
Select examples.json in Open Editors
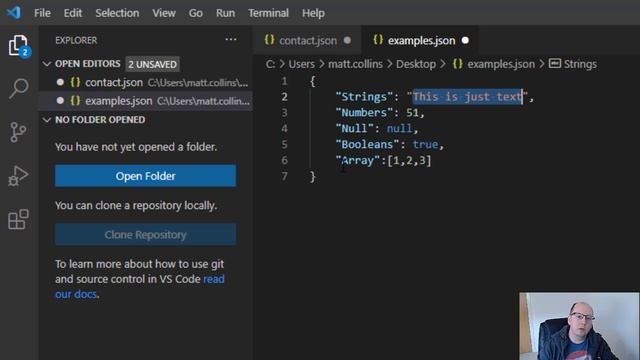tap(145, 100)
